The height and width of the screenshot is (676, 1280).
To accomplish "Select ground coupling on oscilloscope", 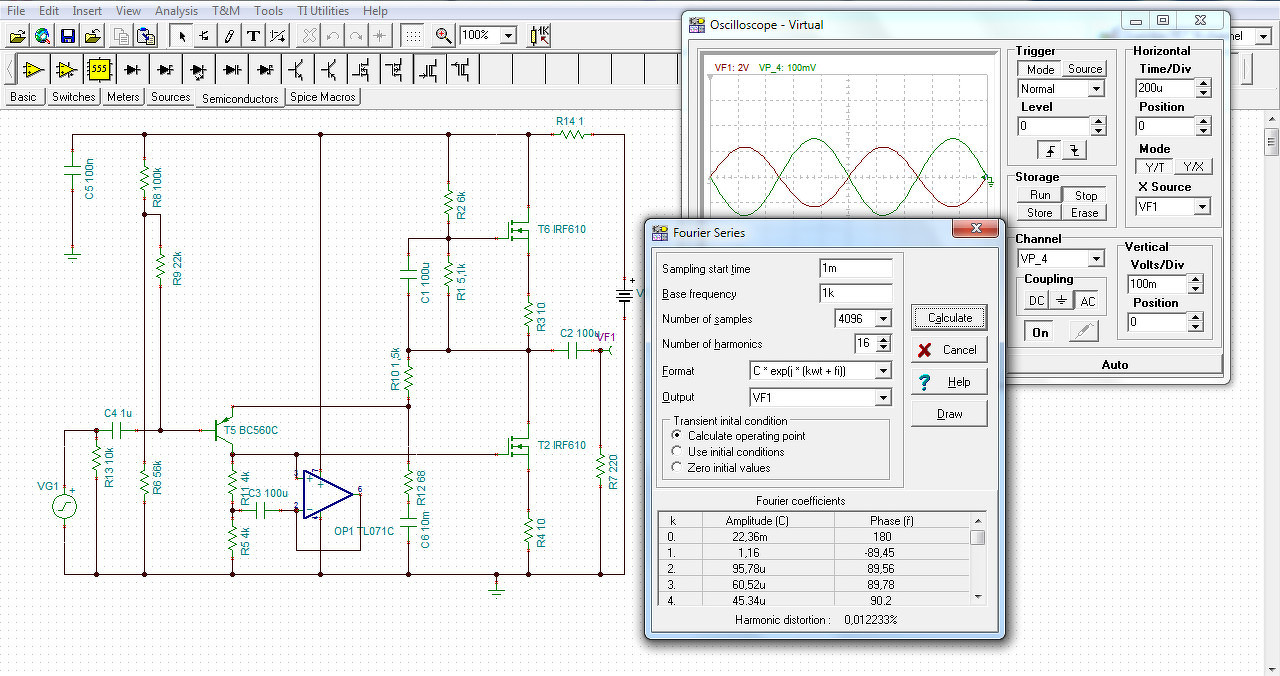I will pos(1061,301).
